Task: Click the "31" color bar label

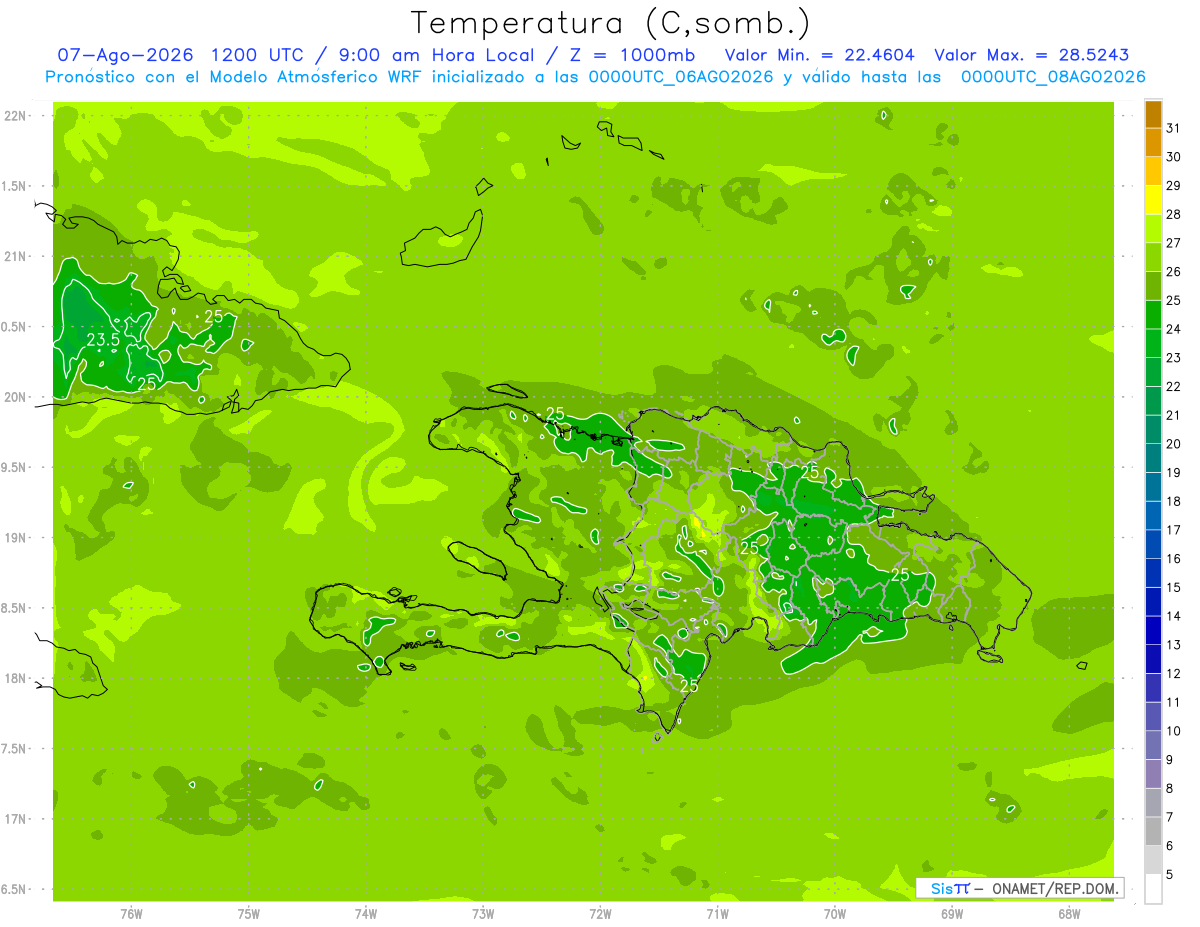Action: pyautogui.click(x=1174, y=128)
